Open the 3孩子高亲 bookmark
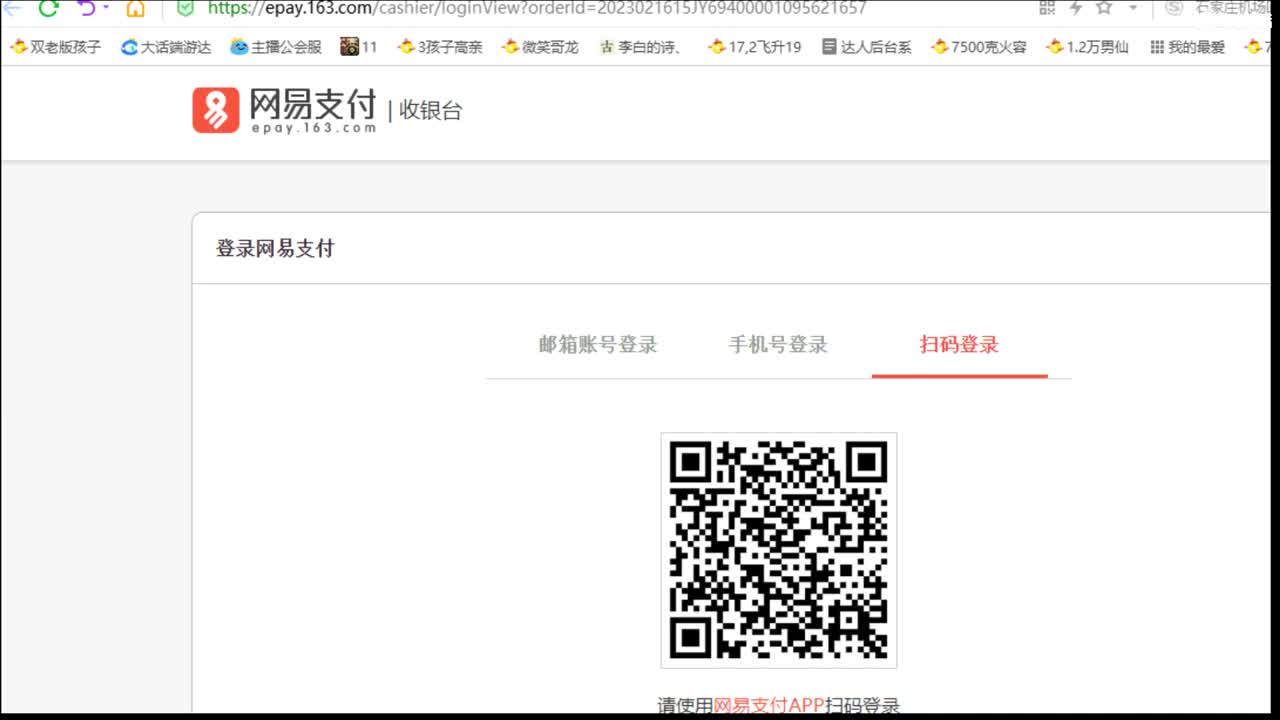 pyautogui.click(x=440, y=47)
